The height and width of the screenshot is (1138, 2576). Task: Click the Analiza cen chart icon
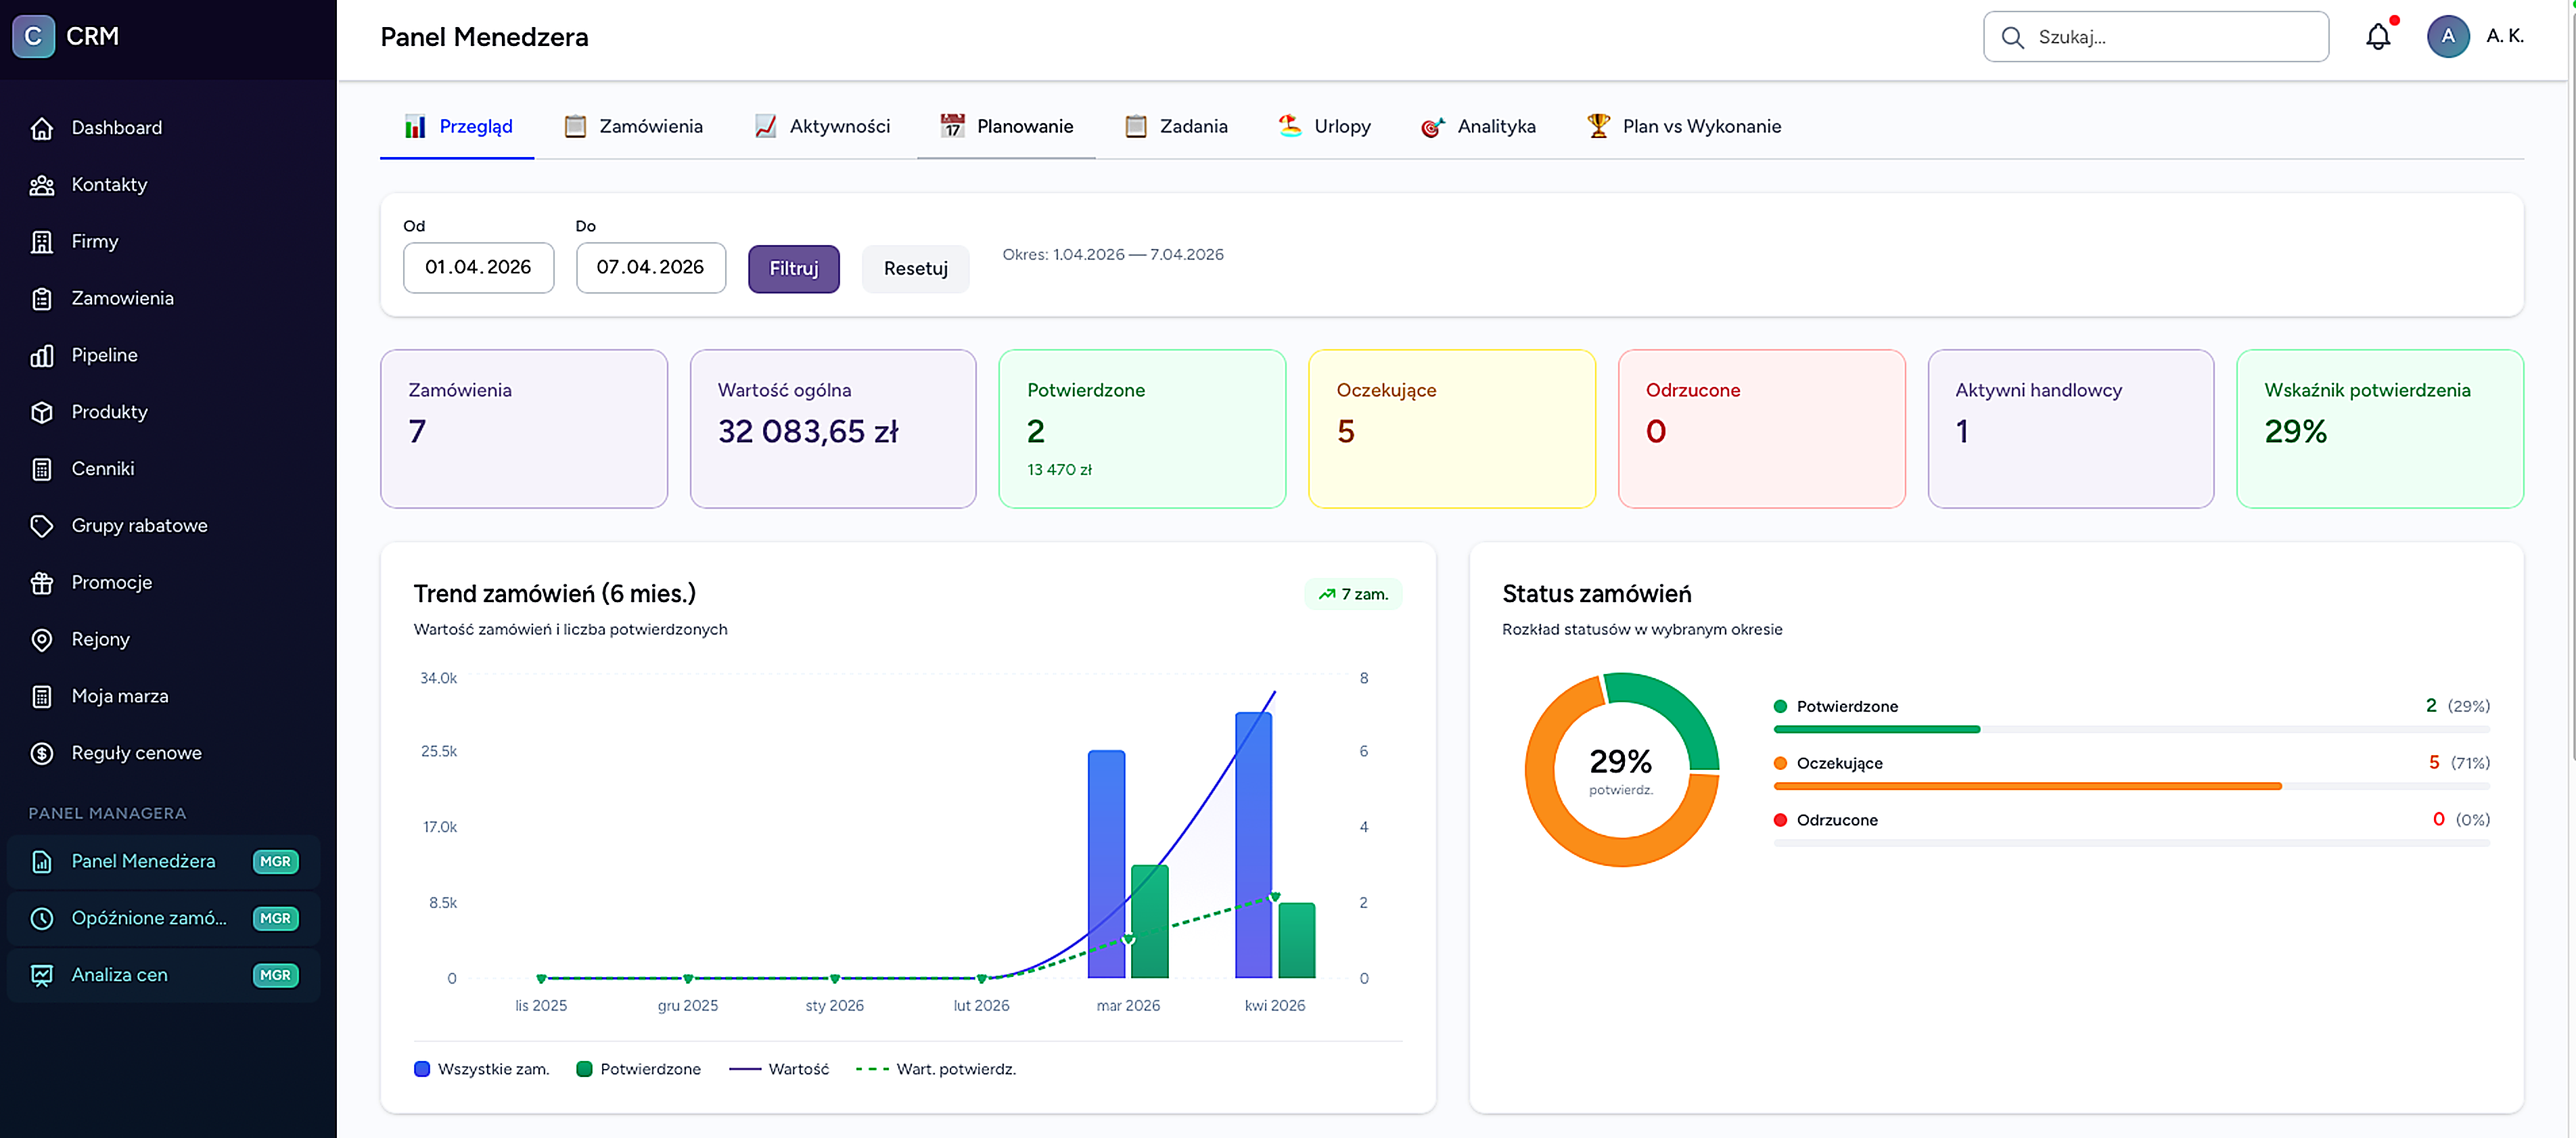point(42,975)
